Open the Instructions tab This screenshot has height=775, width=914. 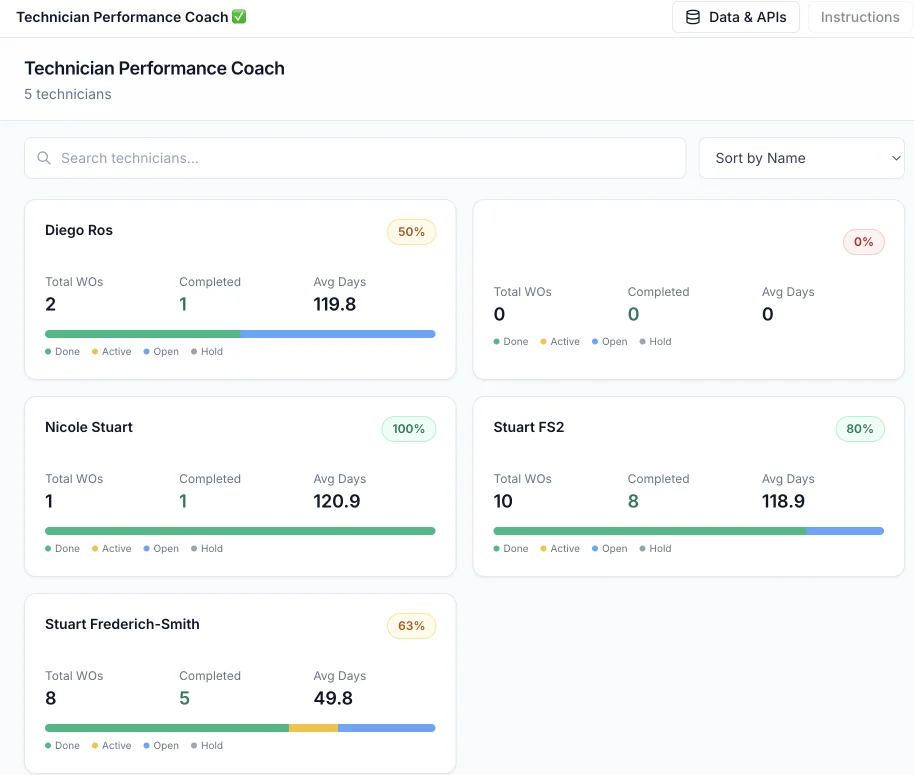859,17
